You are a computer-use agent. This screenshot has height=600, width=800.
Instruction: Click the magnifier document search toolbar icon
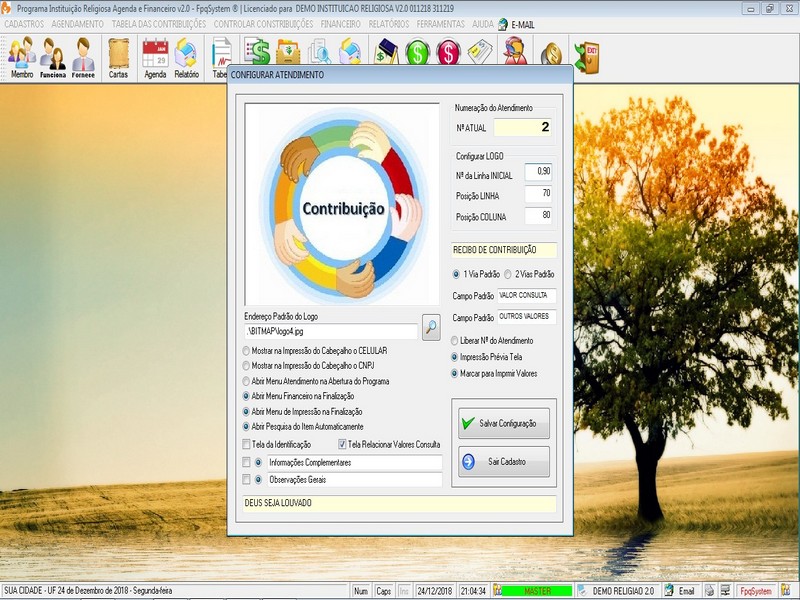(319, 52)
